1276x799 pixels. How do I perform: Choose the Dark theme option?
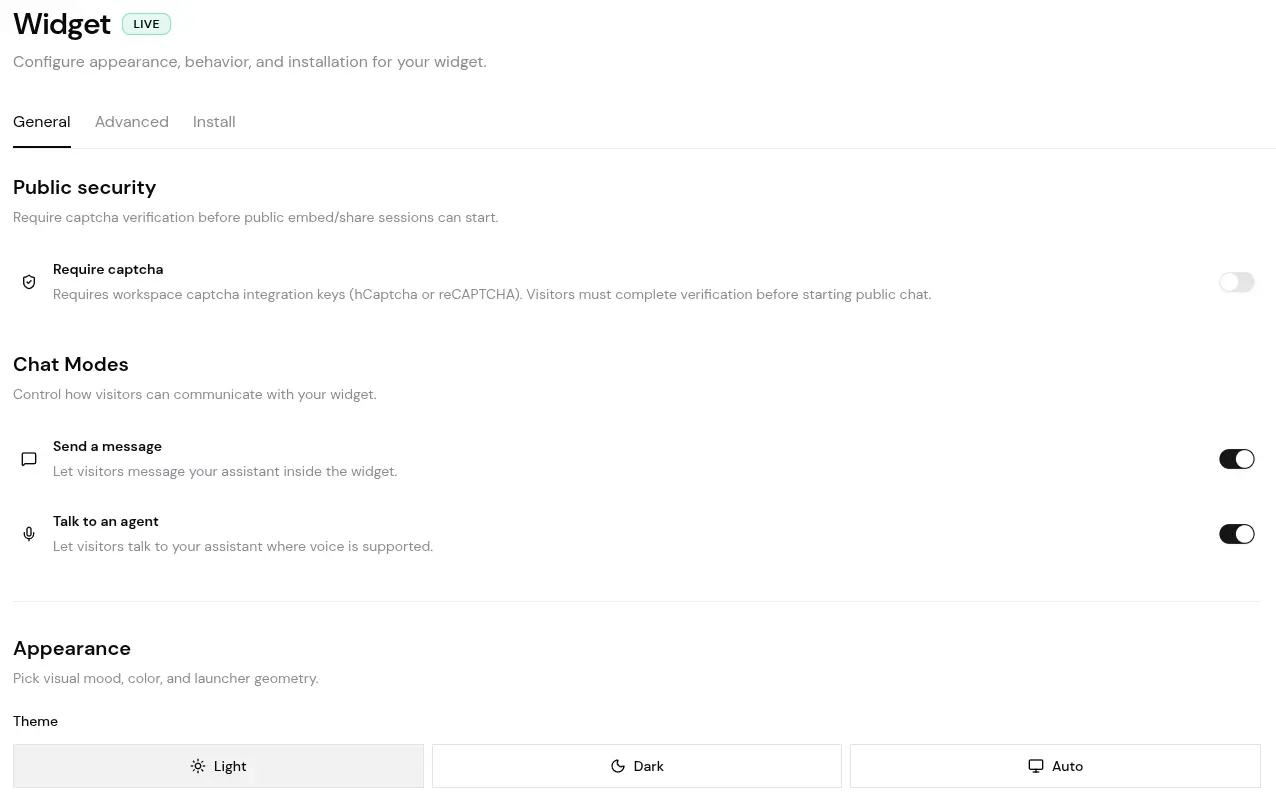(637, 766)
